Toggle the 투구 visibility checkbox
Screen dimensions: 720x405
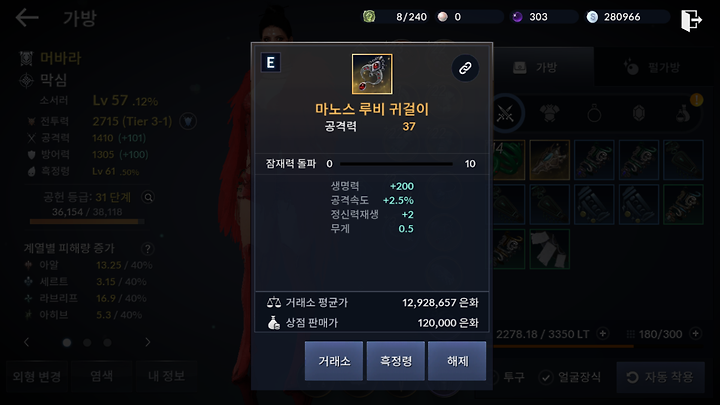495,377
